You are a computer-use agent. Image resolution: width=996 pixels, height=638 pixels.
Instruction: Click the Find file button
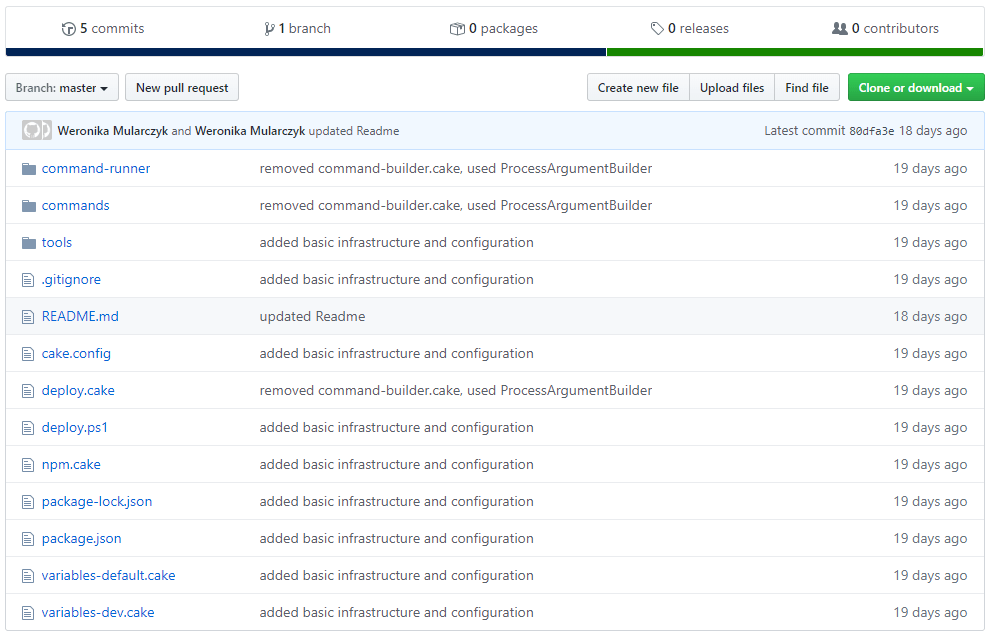point(807,88)
